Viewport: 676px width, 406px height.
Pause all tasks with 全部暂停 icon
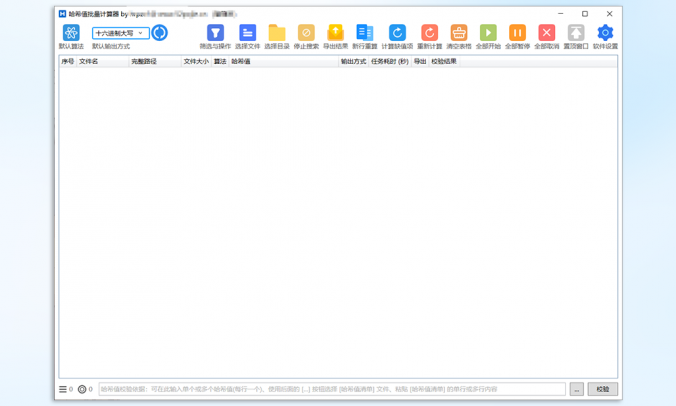pyautogui.click(x=517, y=33)
